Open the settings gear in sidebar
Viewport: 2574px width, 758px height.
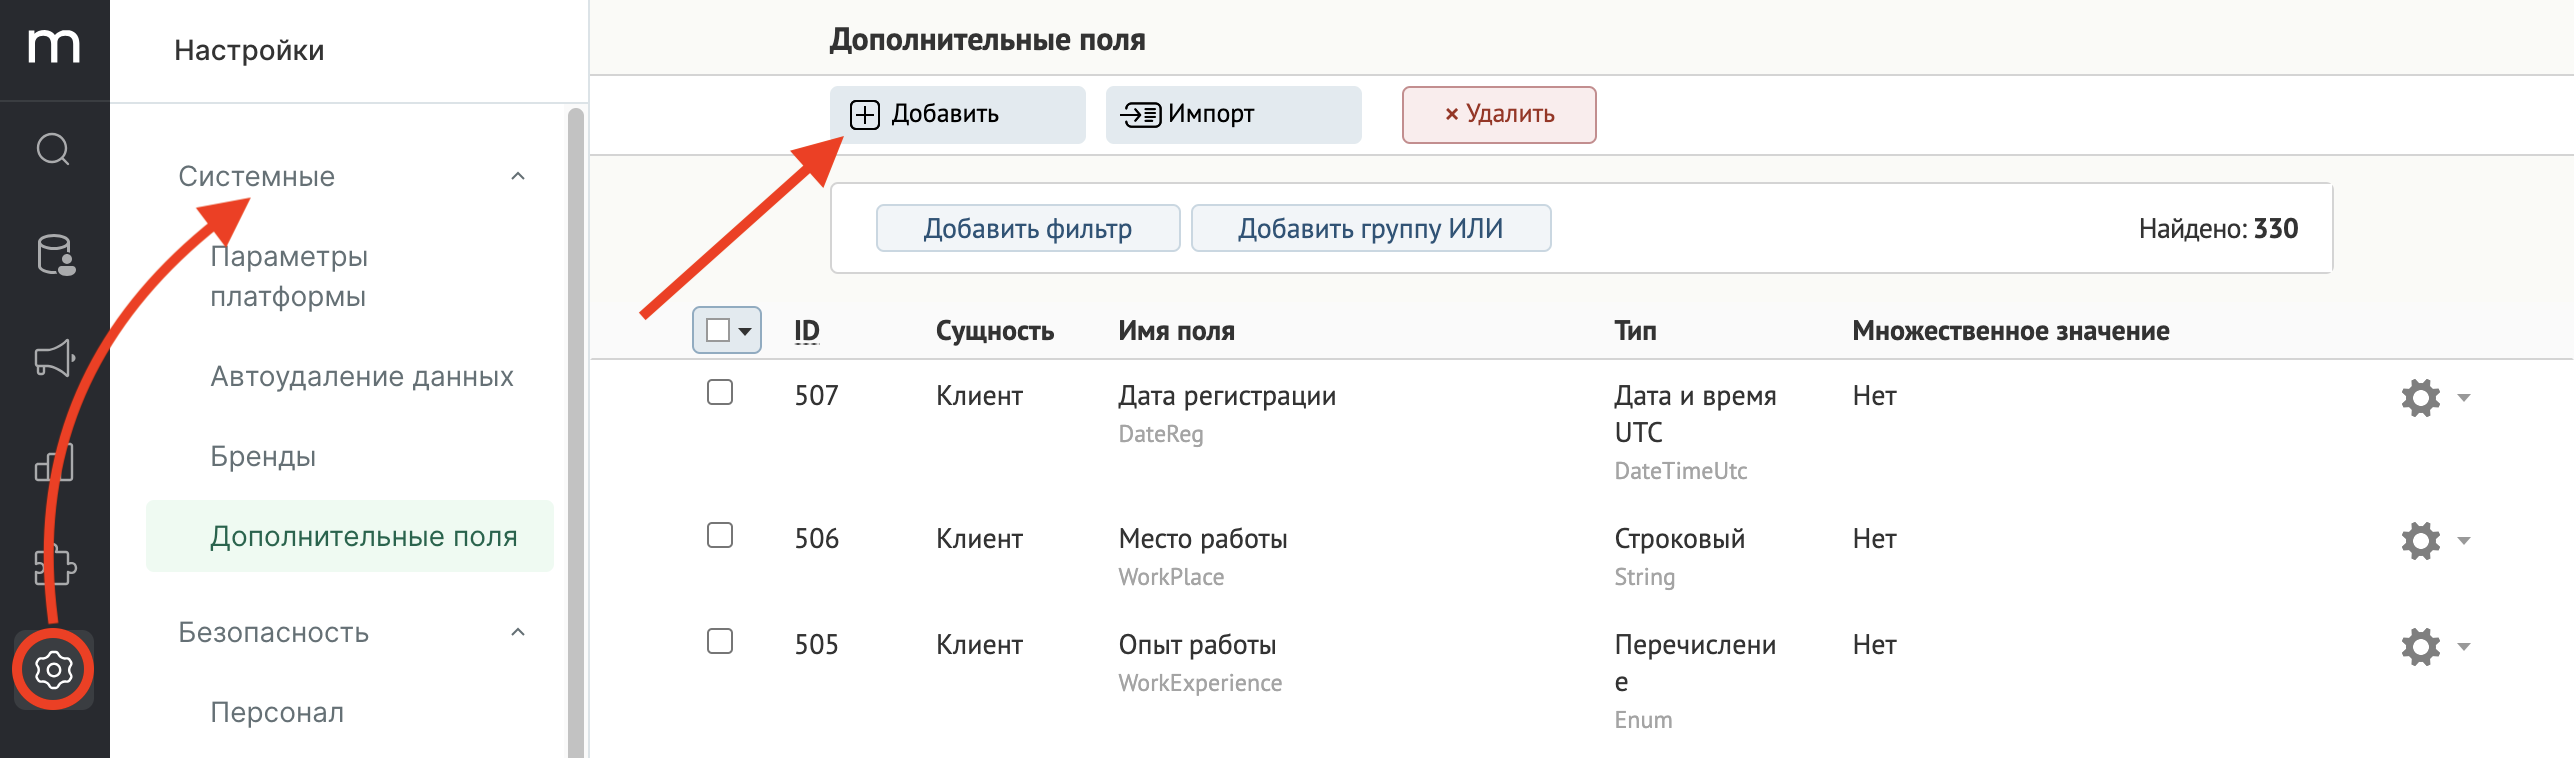[x=54, y=669]
